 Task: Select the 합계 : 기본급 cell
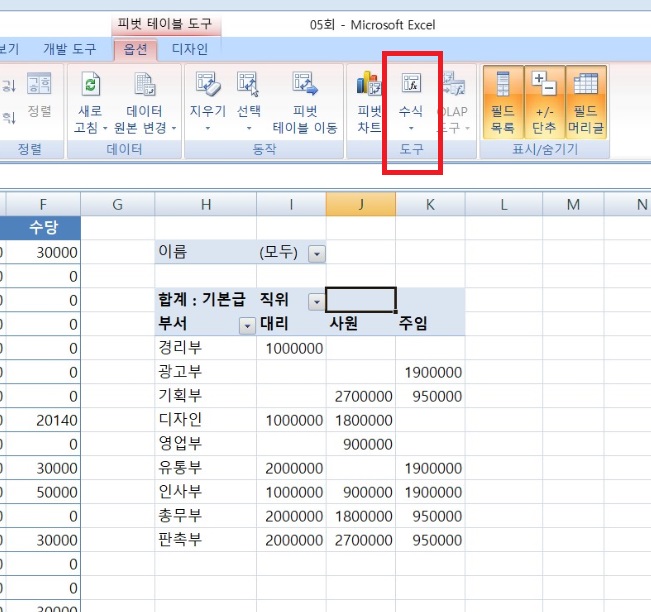[204, 300]
